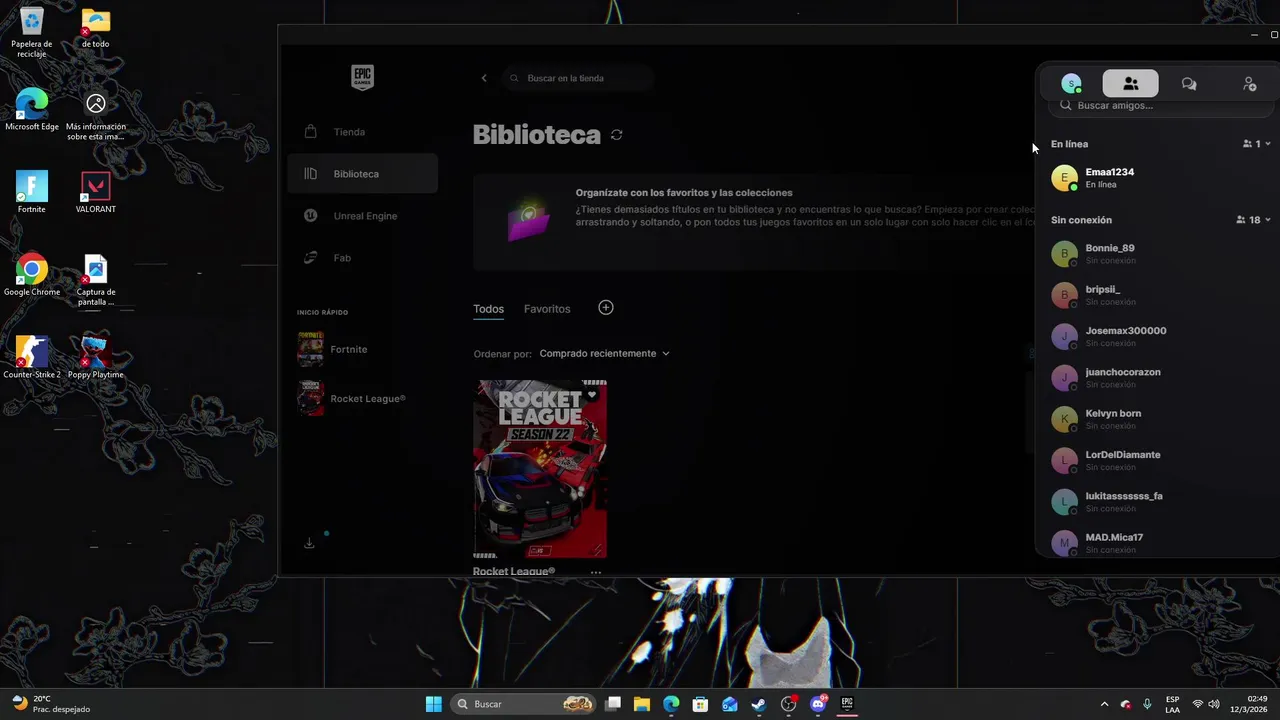
Task: Open Microsoft Store from taskbar
Action: point(700,704)
